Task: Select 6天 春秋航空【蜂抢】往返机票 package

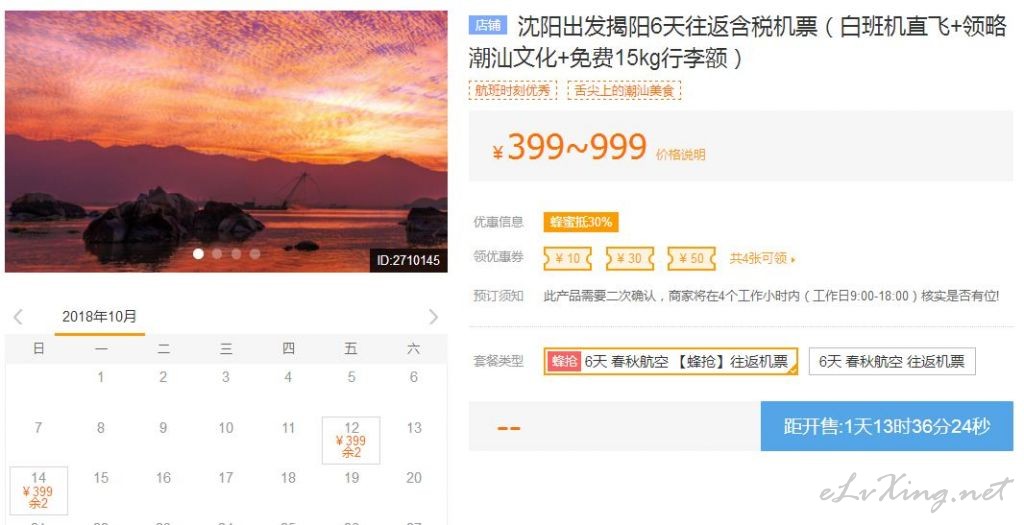Action: (671, 361)
